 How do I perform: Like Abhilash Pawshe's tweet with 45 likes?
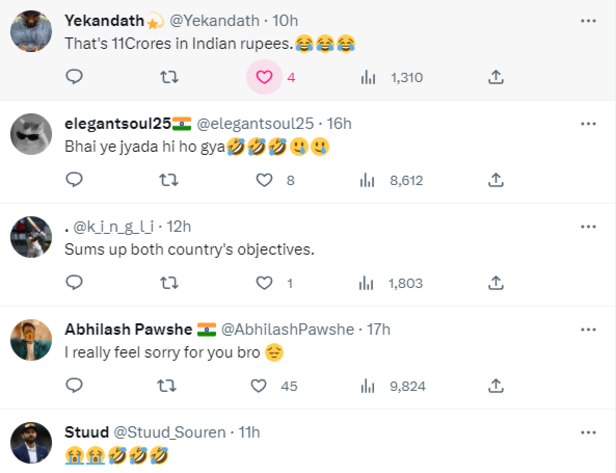pyautogui.click(x=258, y=386)
